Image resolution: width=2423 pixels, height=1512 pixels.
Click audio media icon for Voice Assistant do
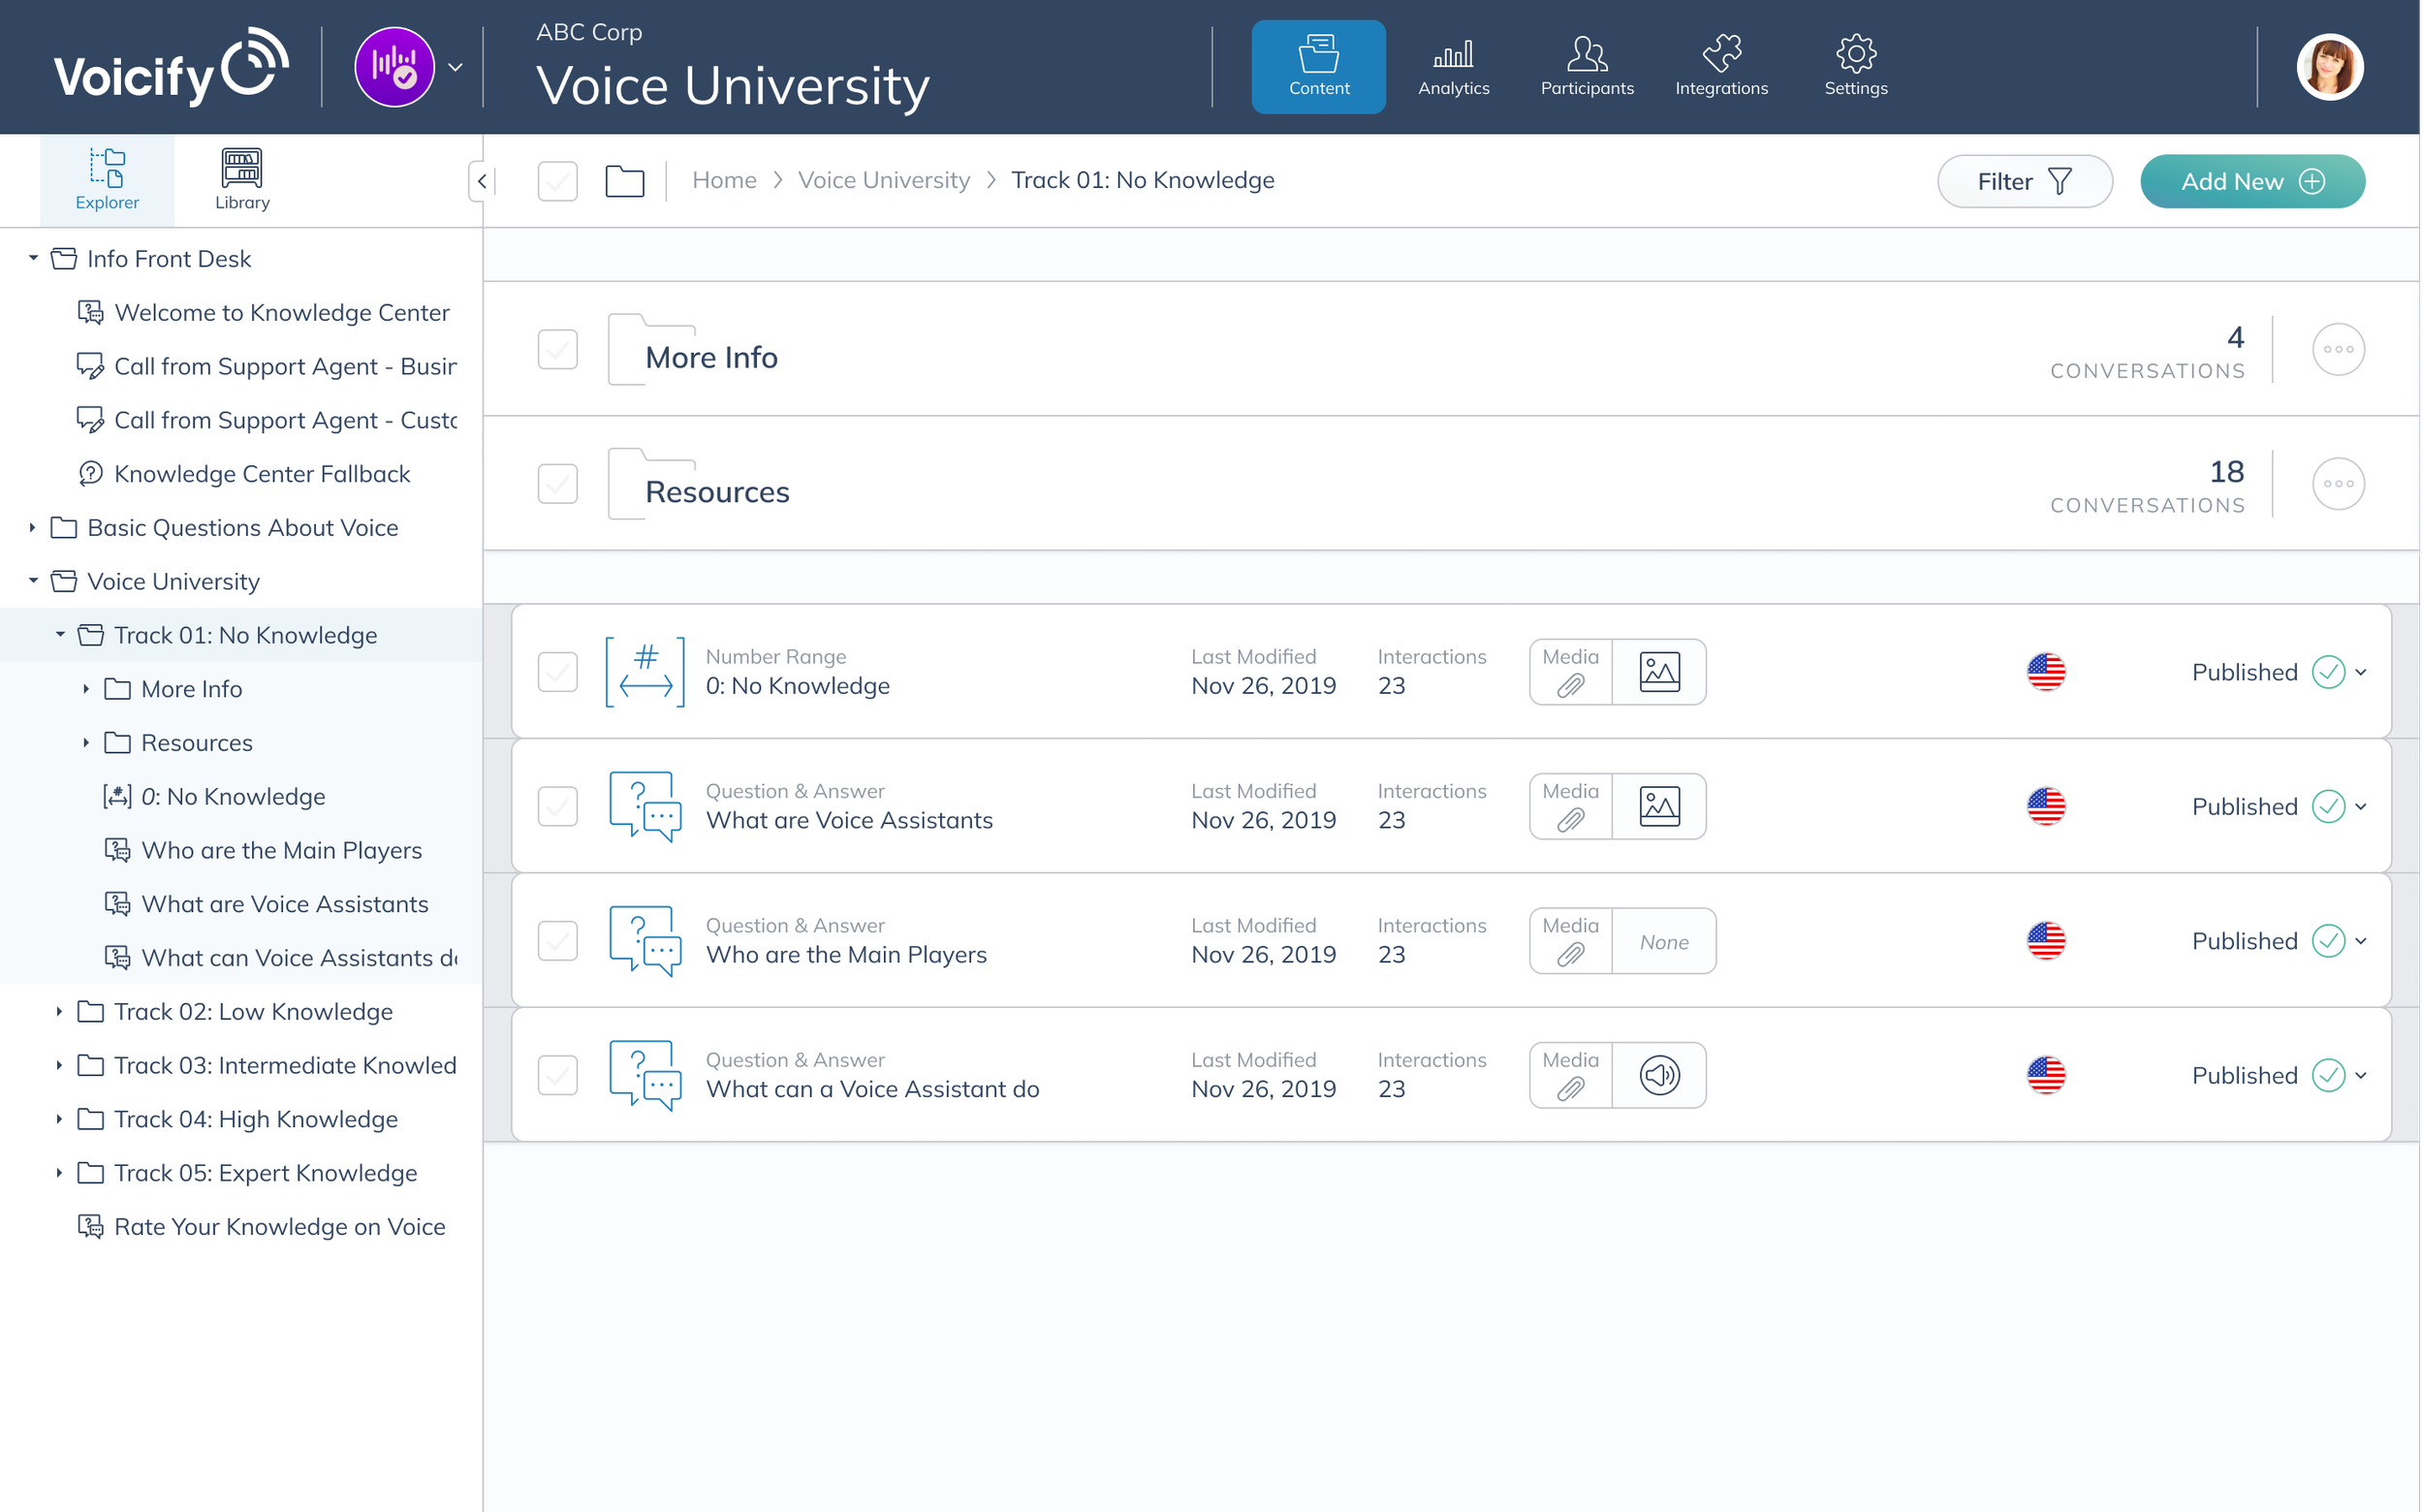[1659, 1075]
